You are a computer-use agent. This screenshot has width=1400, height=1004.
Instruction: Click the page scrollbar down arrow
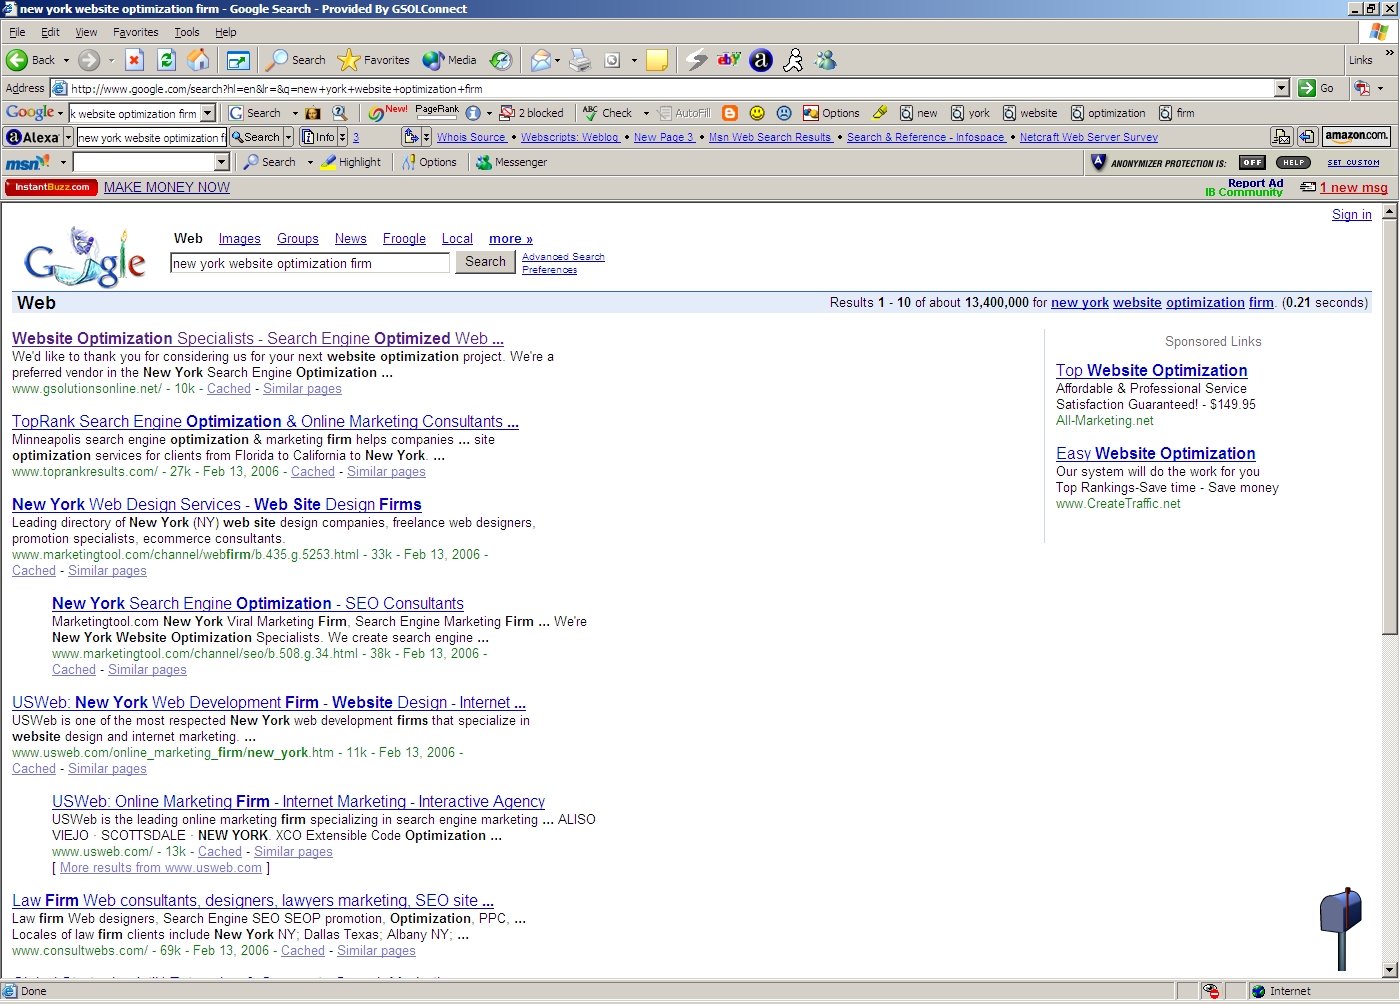pyautogui.click(x=1389, y=970)
